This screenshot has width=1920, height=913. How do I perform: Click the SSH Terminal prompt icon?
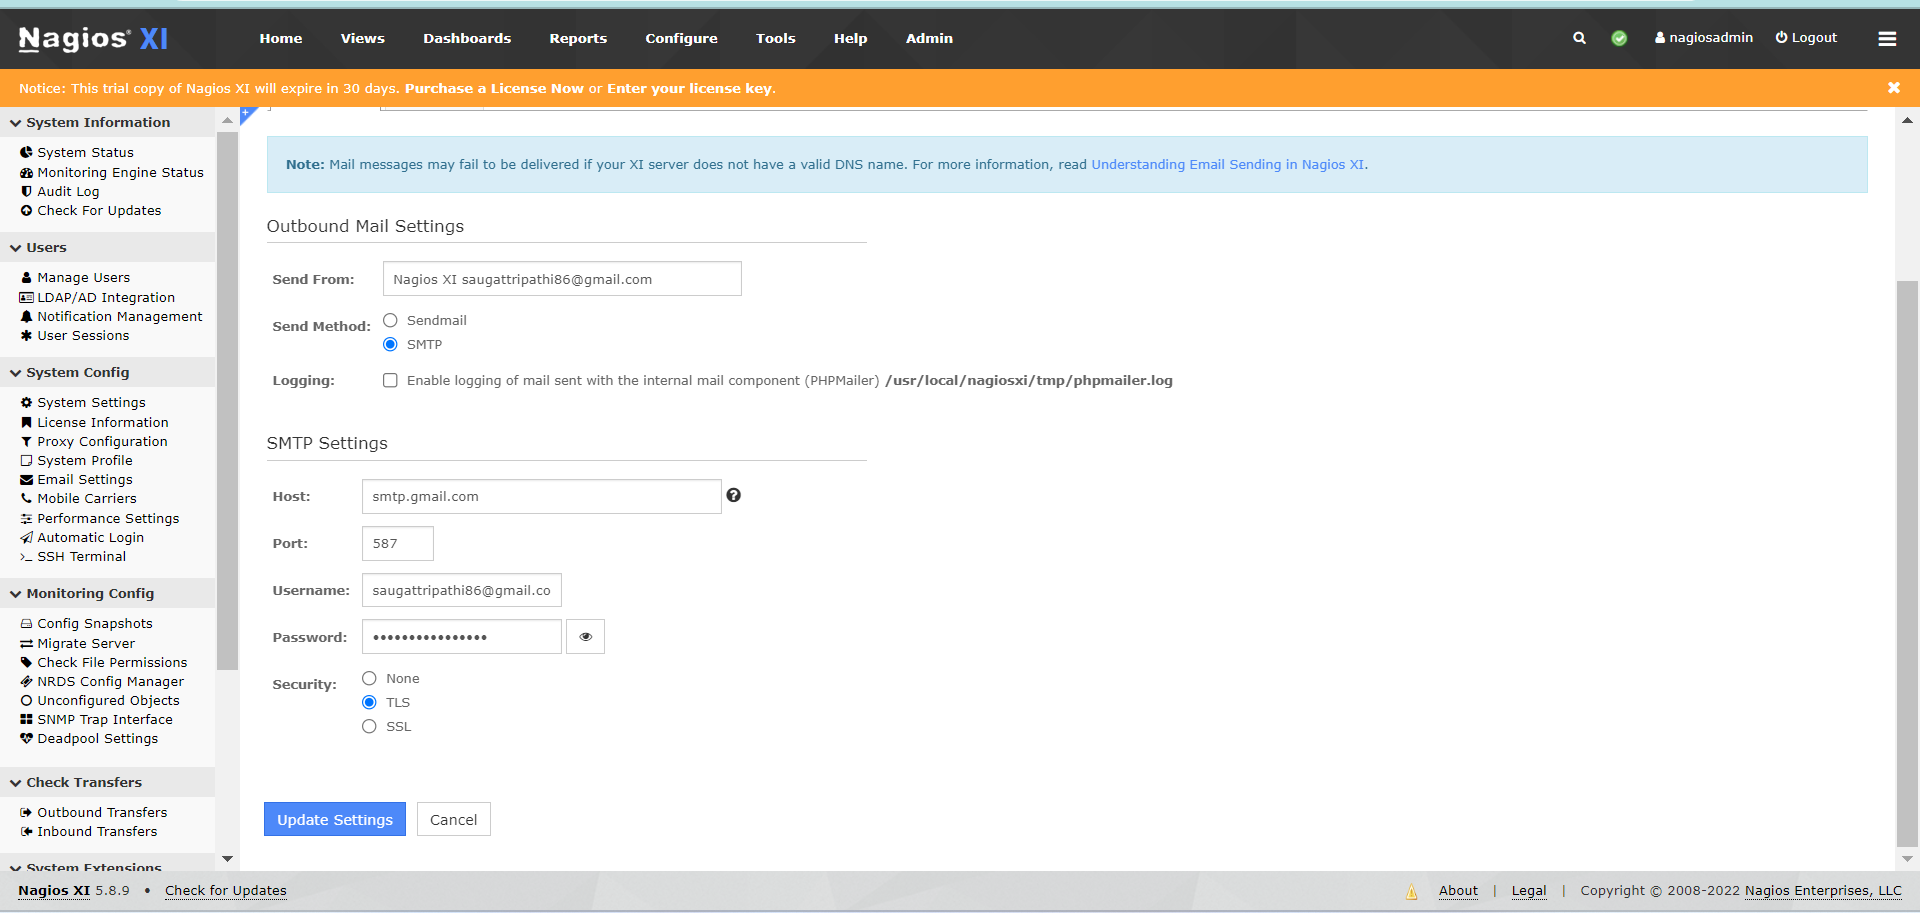pos(26,557)
